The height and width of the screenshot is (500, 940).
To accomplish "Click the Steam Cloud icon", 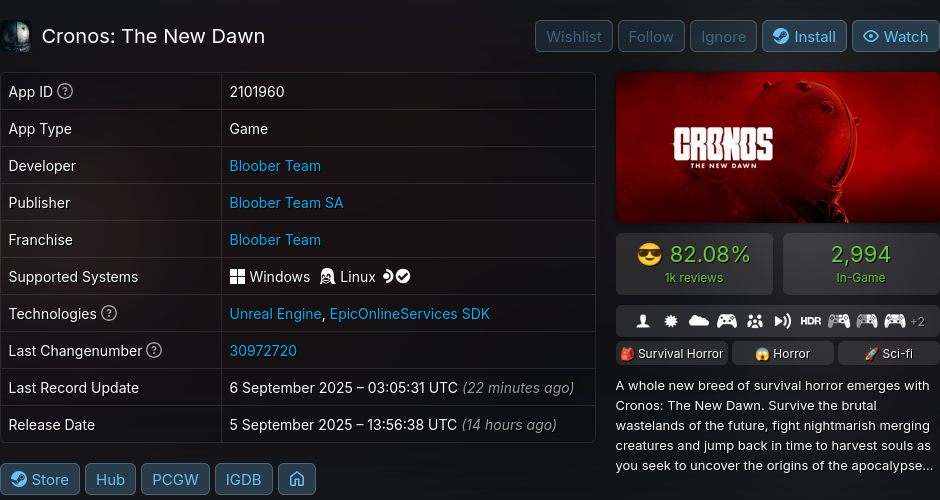I will click(x=699, y=321).
